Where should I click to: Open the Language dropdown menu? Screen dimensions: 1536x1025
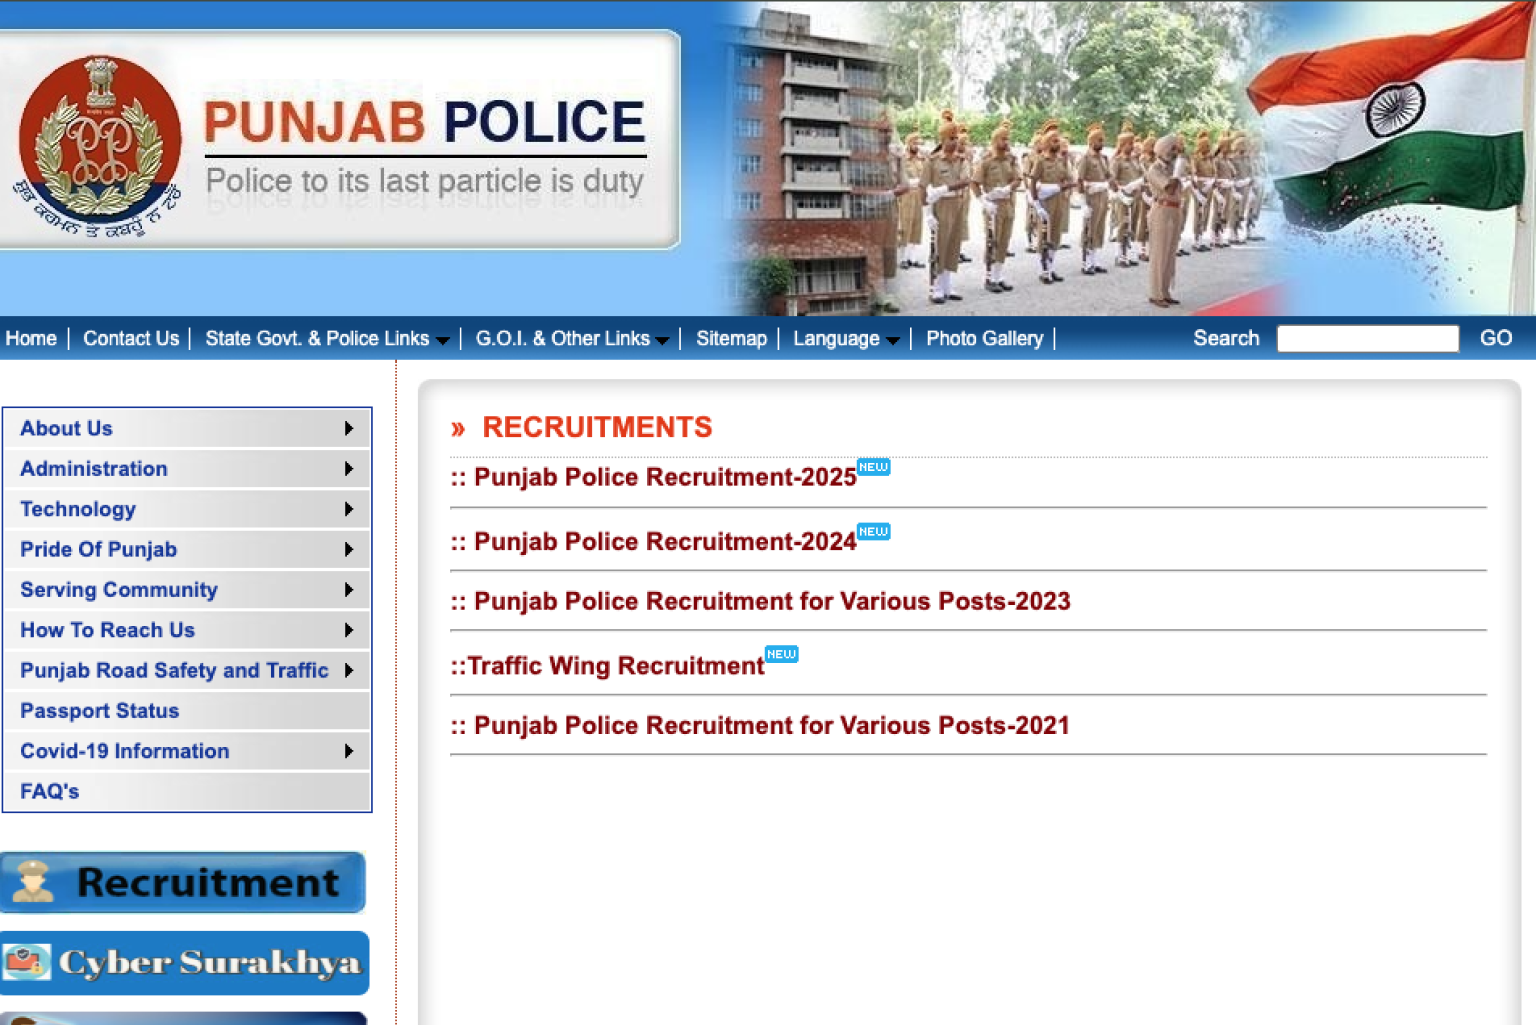coord(846,338)
